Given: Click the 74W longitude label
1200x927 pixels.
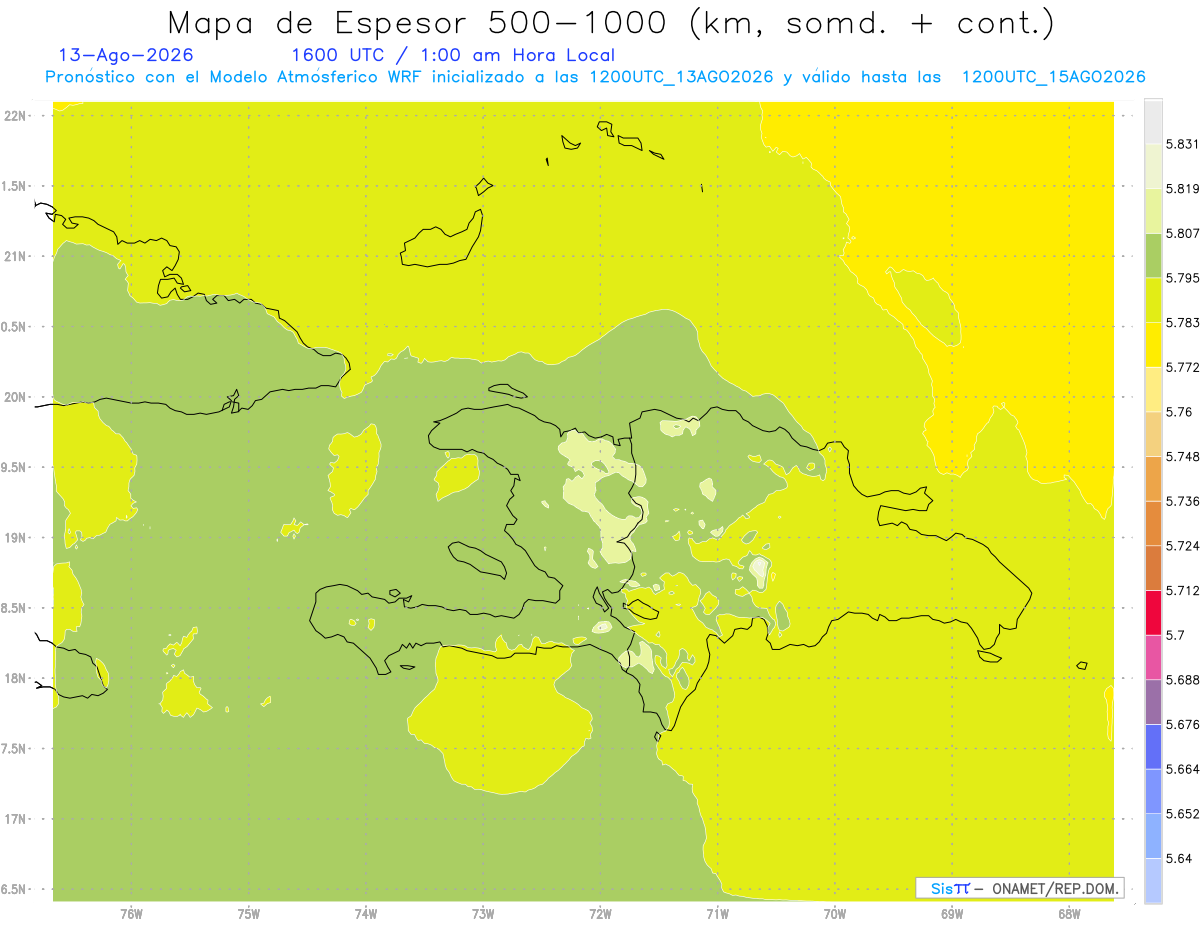Looking at the screenshot, I should (366, 913).
